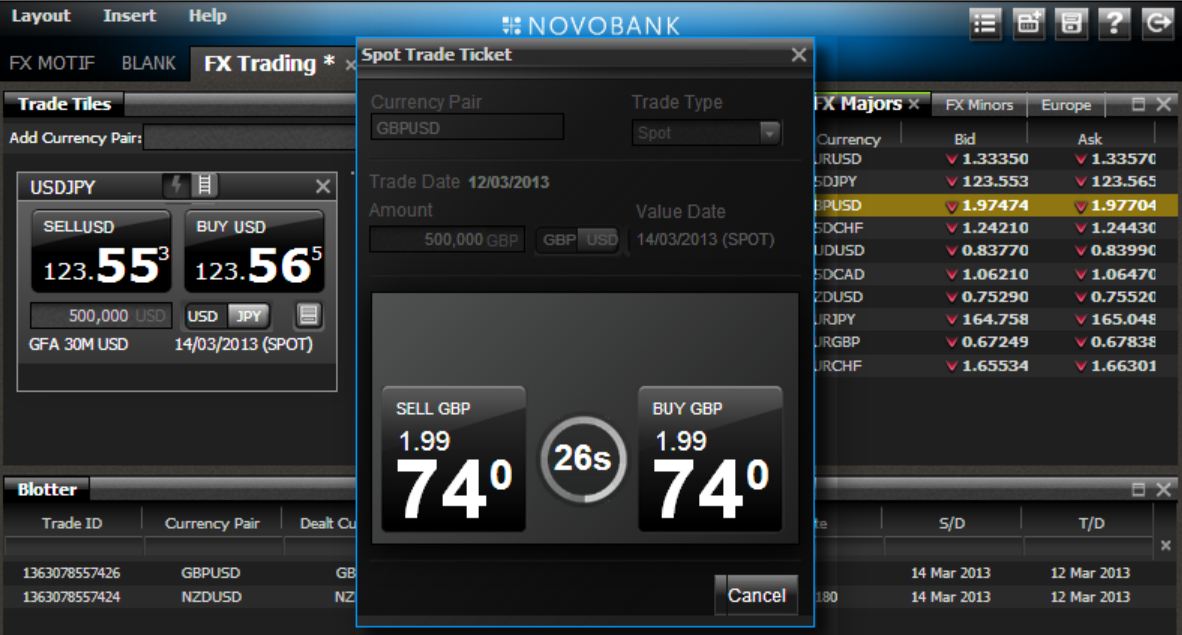This screenshot has height=635, width=1182.
Task: Click Cancel in the Spot Trade Ticket
Action: 756,595
